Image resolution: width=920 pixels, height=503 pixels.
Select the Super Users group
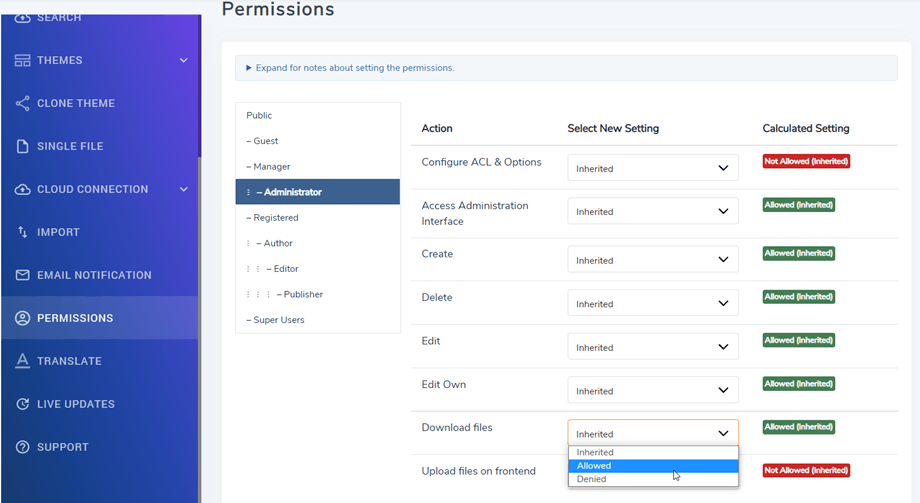[279, 320]
